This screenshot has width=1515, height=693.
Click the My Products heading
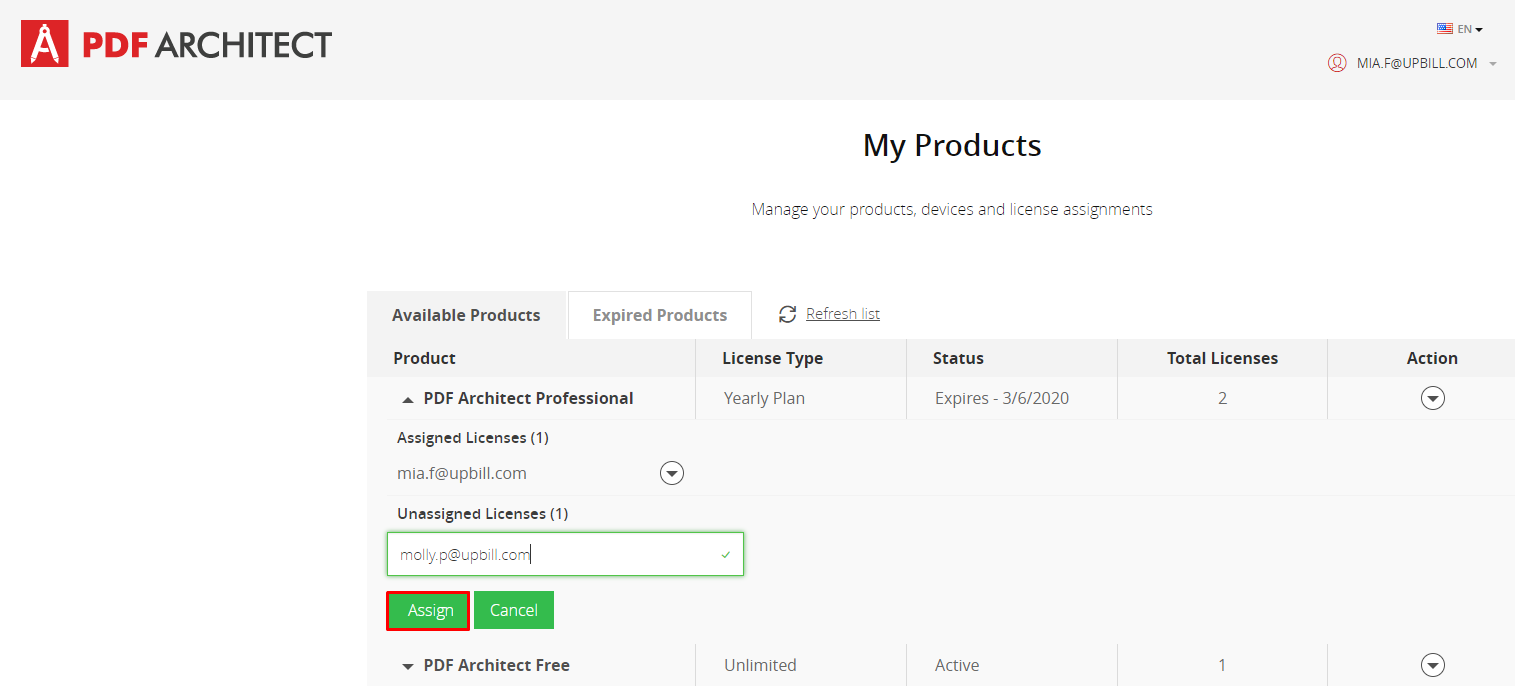tap(952, 146)
